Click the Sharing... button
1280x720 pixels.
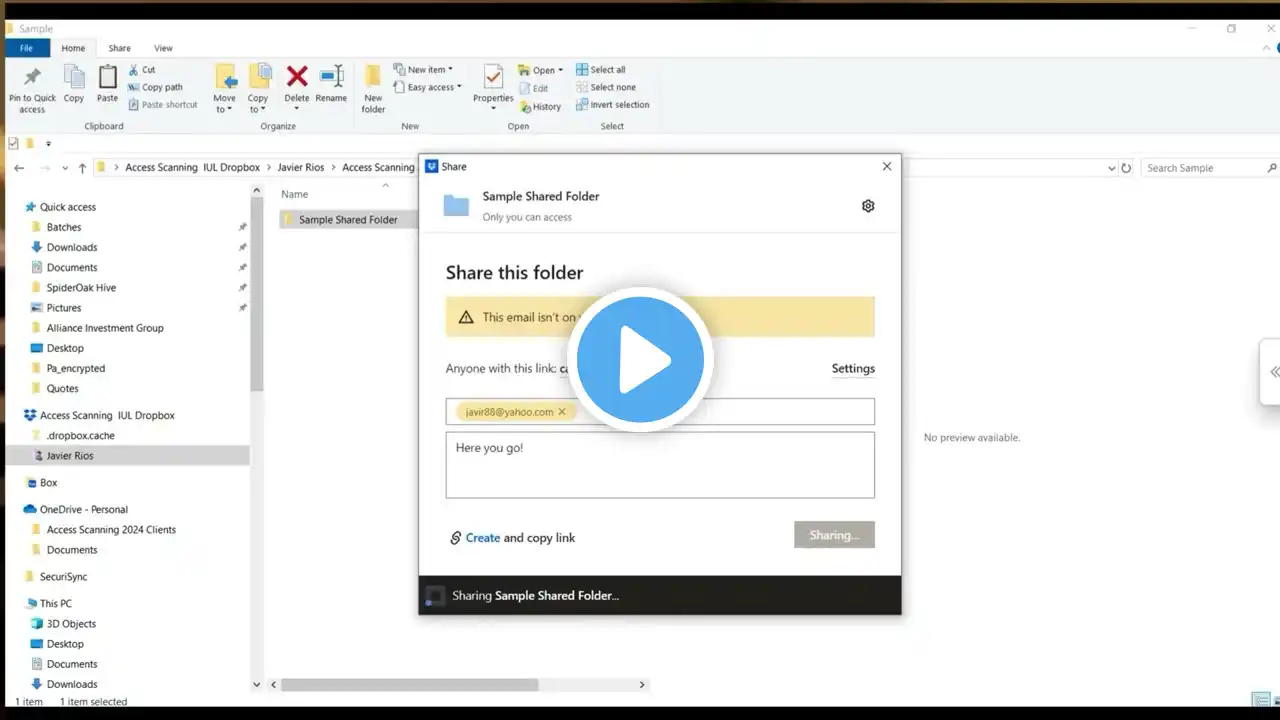(834, 535)
